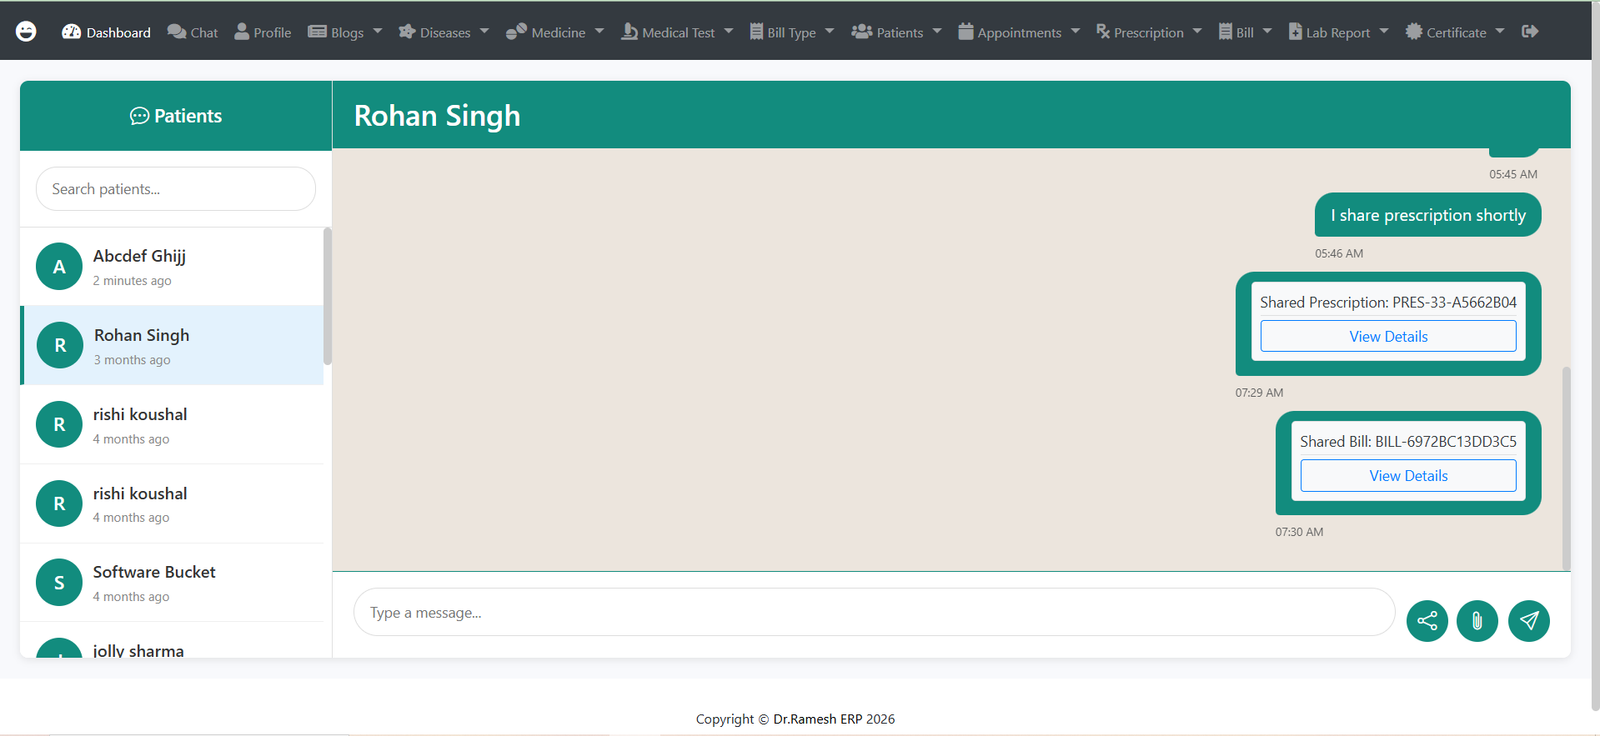Select jolly sharma patient

pyautogui.click(x=172, y=641)
